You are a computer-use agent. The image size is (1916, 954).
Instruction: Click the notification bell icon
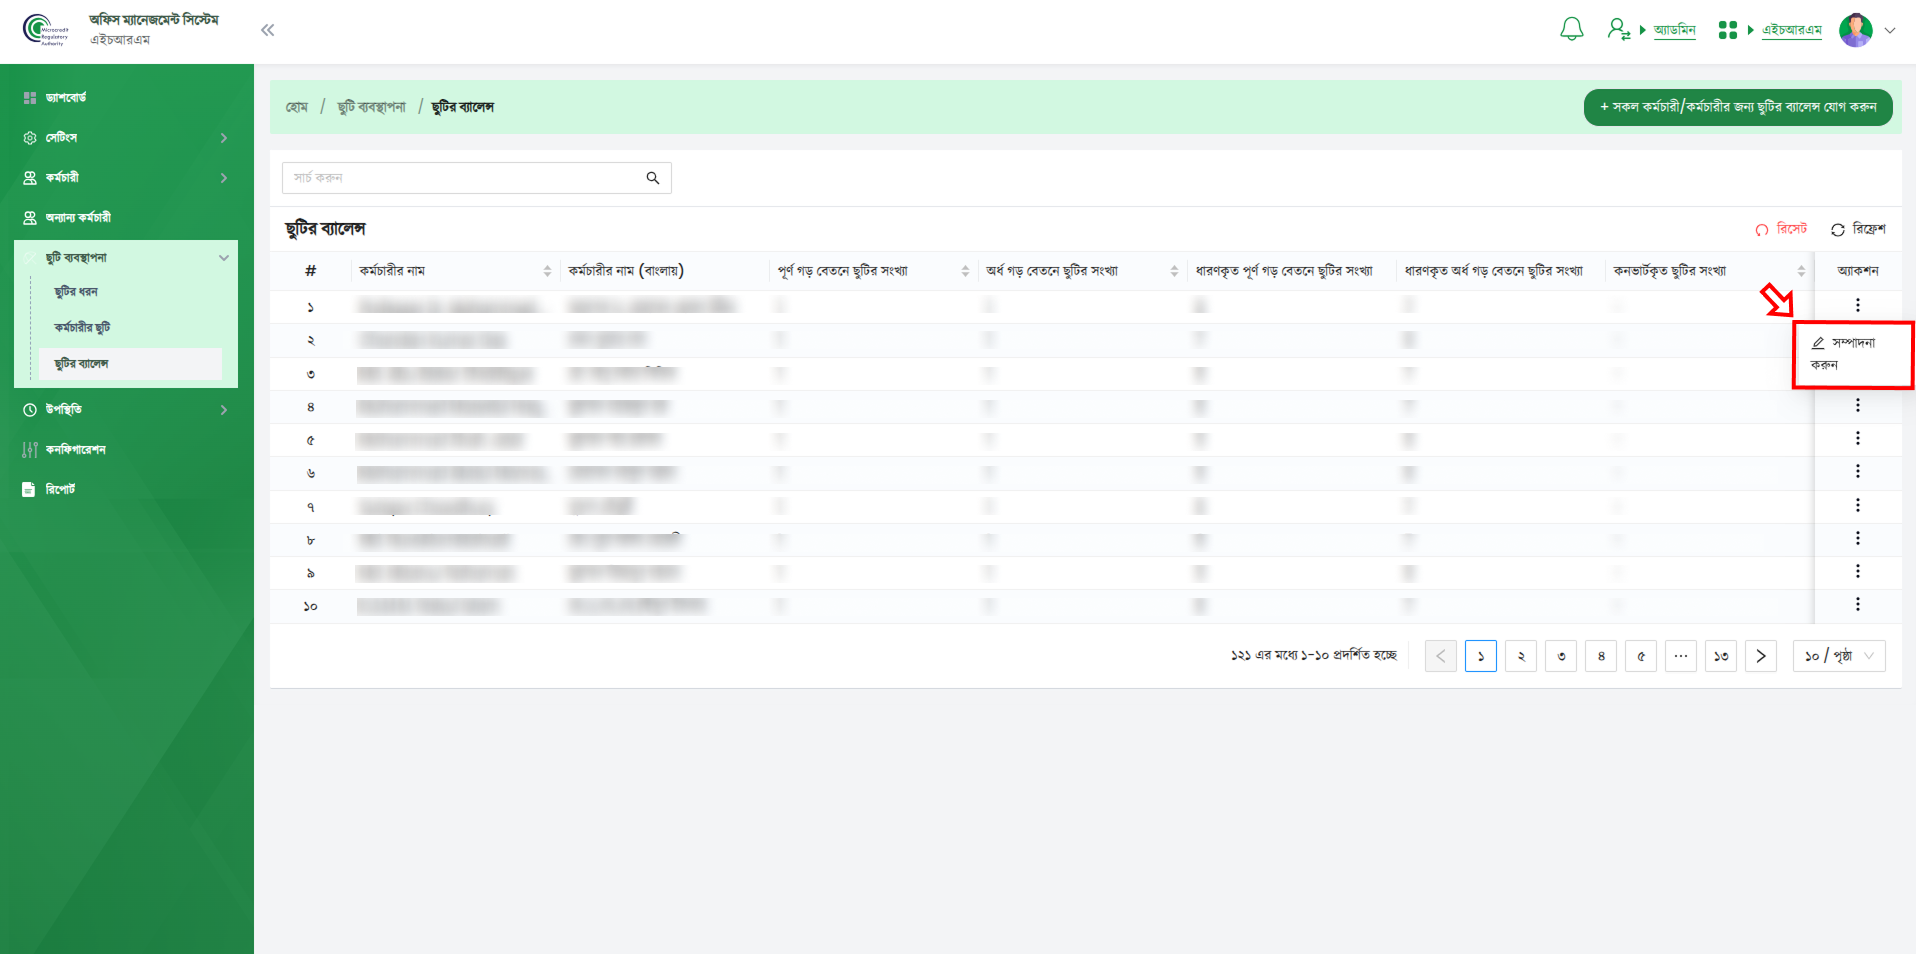point(1571,30)
